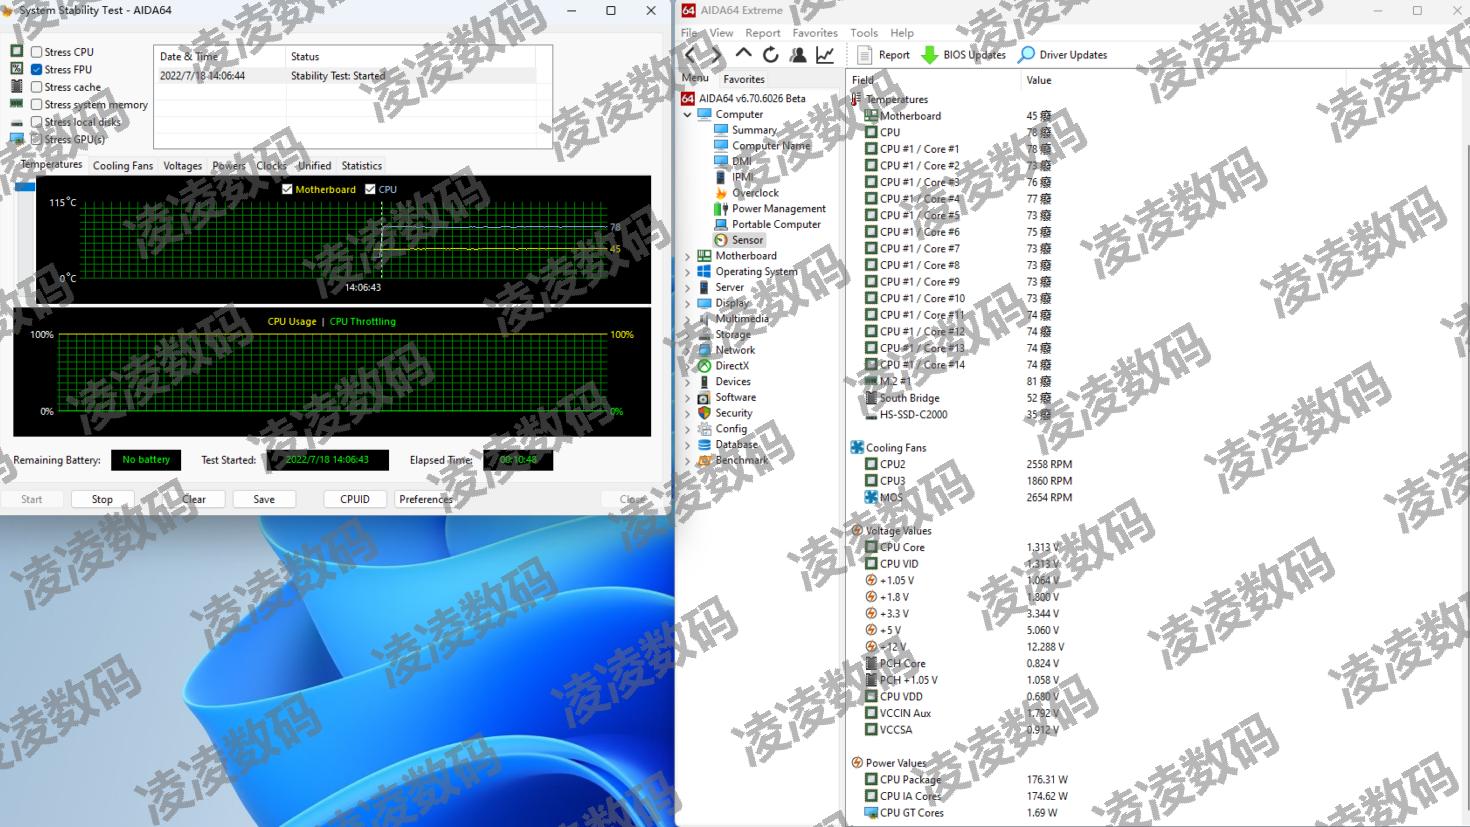1470x827 pixels.
Task: Stop the stability test
Action: (102, 499)
